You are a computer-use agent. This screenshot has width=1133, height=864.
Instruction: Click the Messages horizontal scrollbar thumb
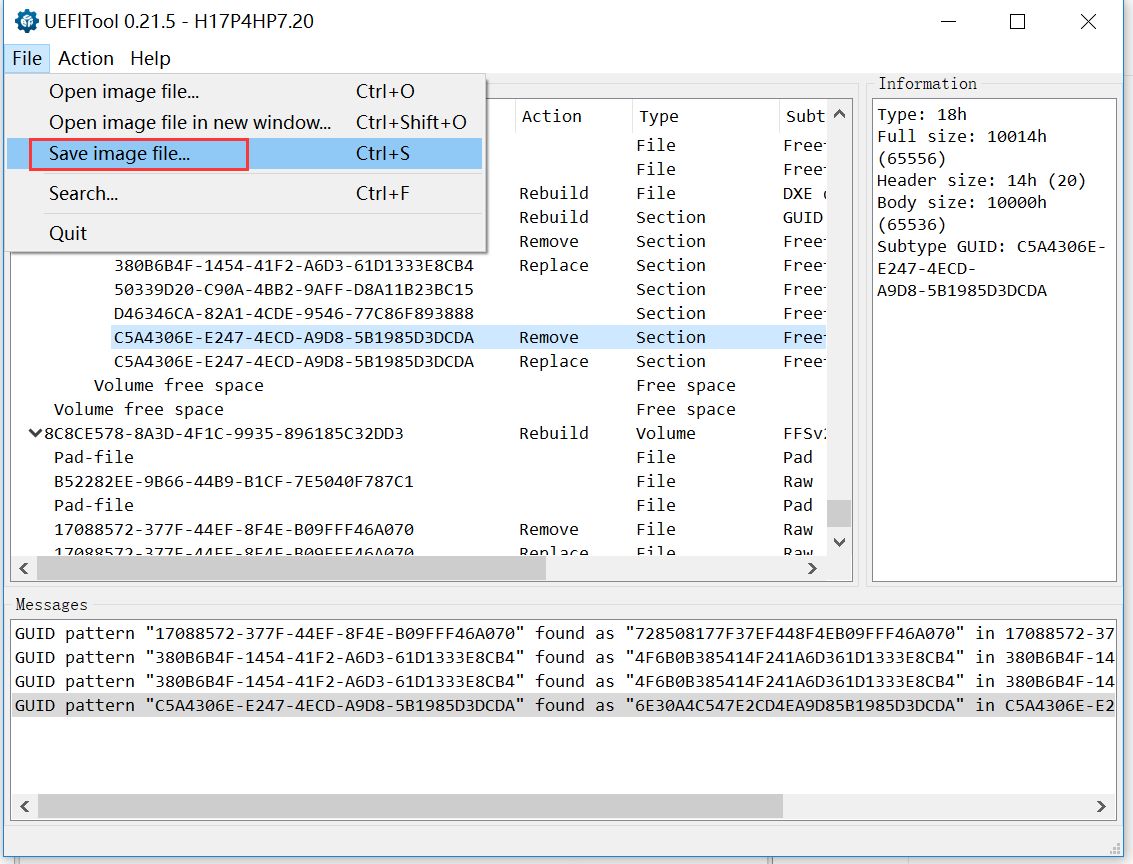point(410,806)
